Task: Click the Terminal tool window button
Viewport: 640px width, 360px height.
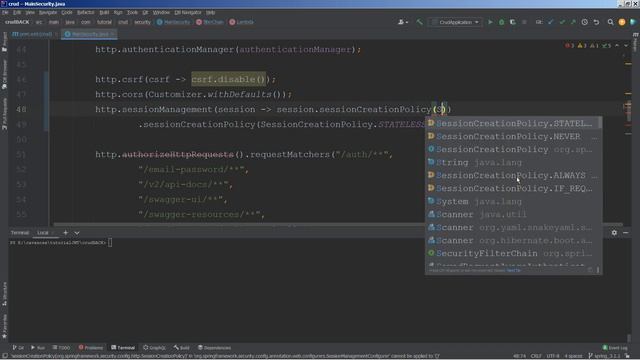Action: pyautogui.click(x=123, y=348)
